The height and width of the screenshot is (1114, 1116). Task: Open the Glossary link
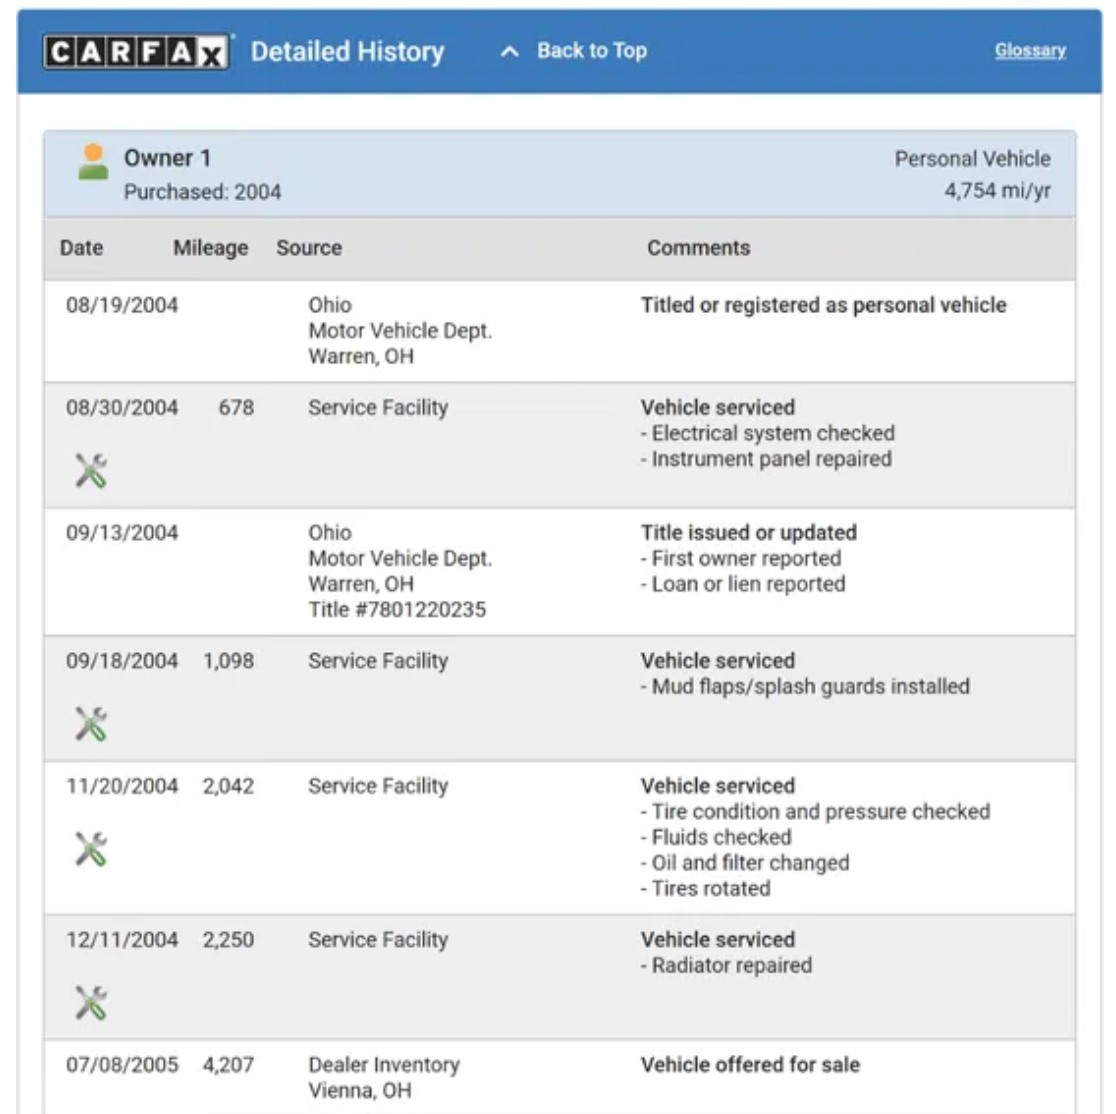(x=1030, y=51)
